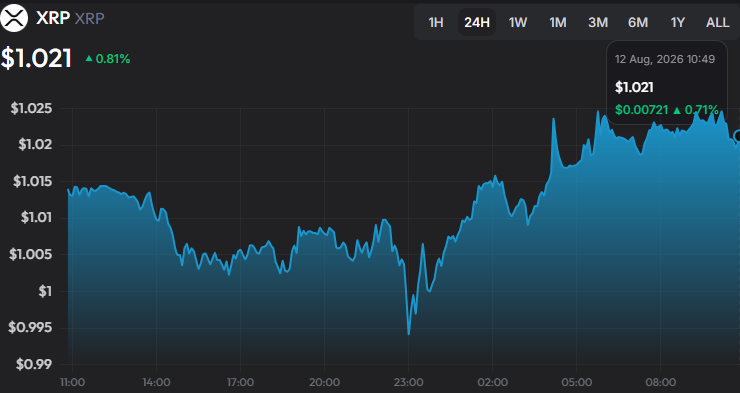Click the $1.005 y-axis label
Viewport: 740px width, 393px height.
[x=31, y=254]
